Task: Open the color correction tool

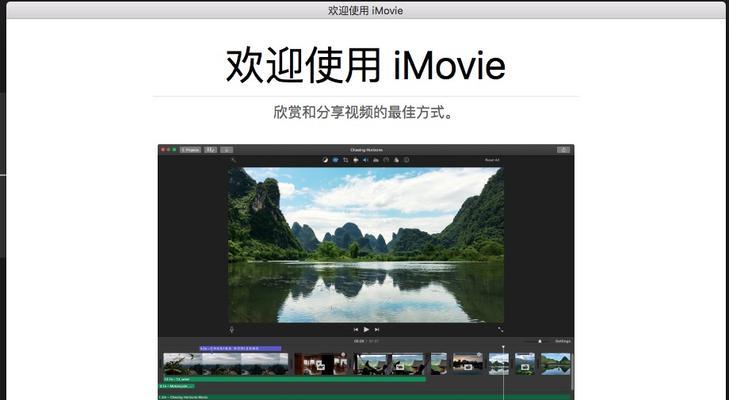Action: 335,160
